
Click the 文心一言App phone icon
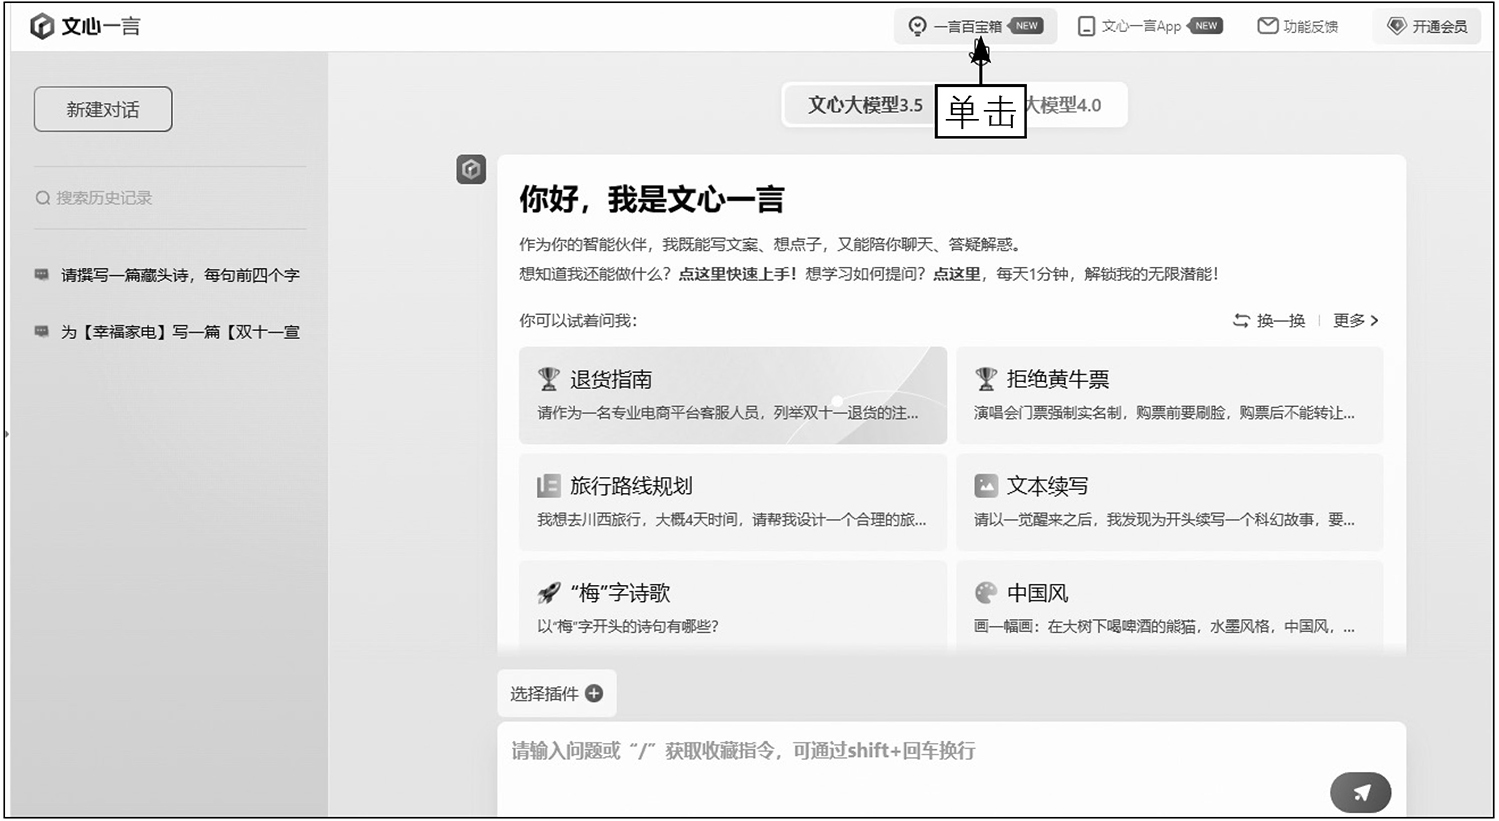click(1086, 26)
